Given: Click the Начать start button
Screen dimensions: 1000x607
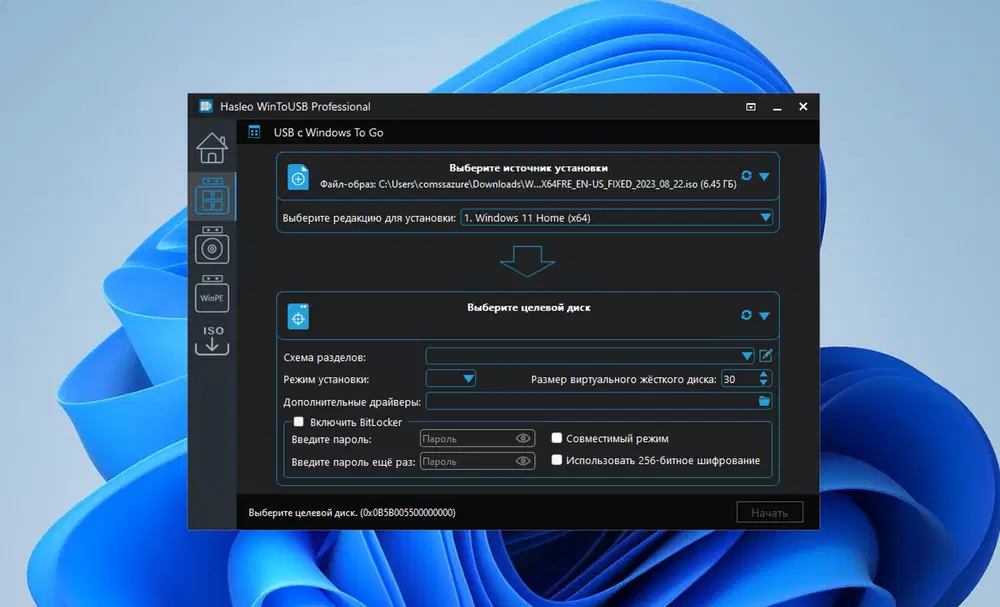Looking at the screenshot, I should (769, 513).
